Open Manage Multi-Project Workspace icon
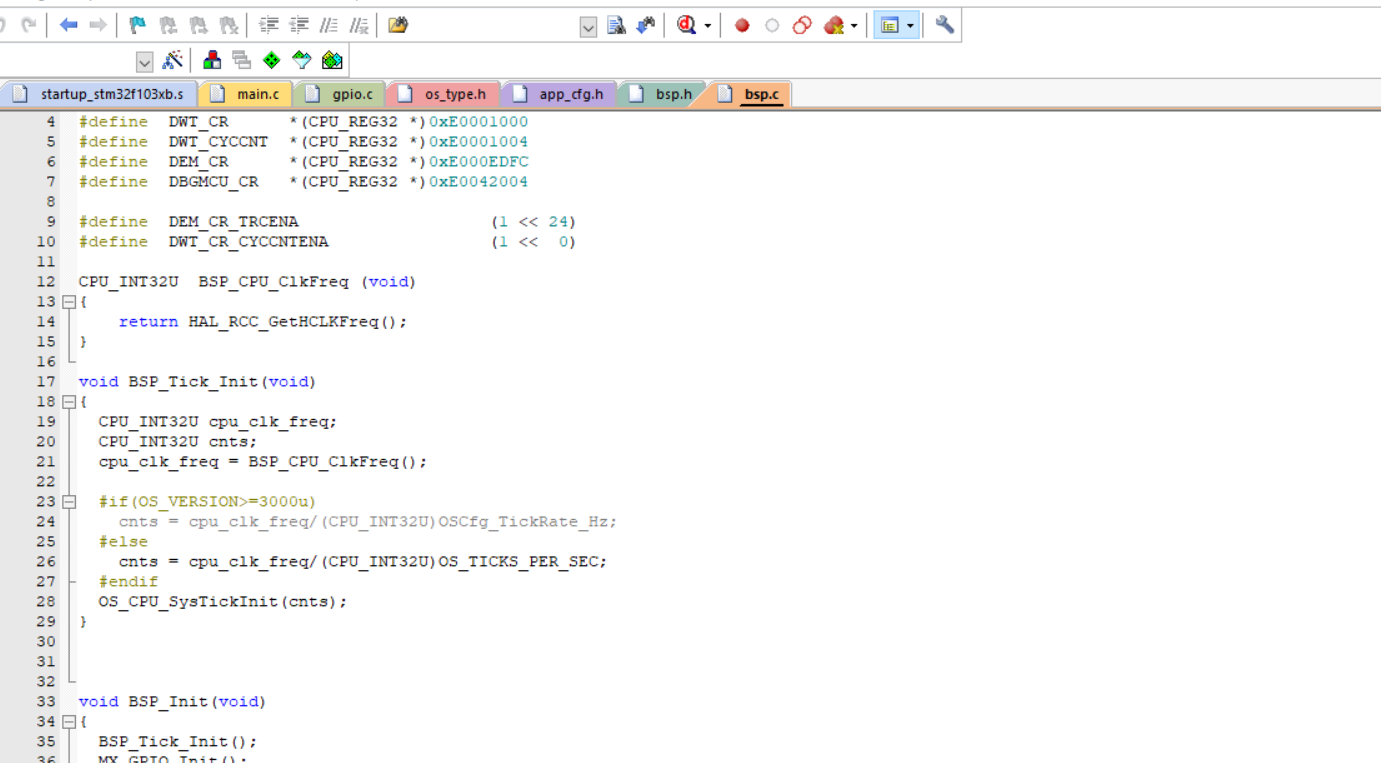1381x763 pixels. pyautogui.click(x=242, y=60)
